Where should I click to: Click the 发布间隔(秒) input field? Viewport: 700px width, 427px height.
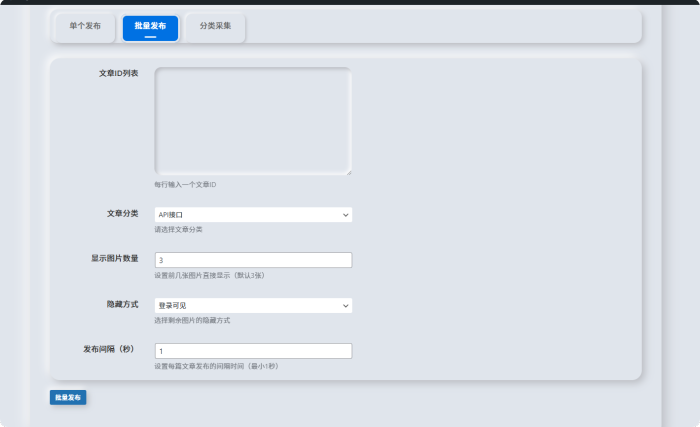[x=253, y=351]
